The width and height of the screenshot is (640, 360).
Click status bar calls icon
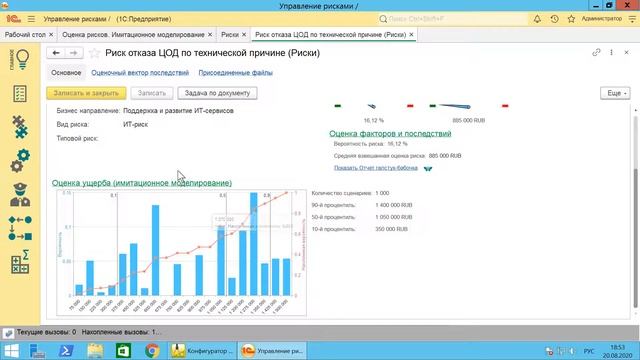tap(8, 333)
